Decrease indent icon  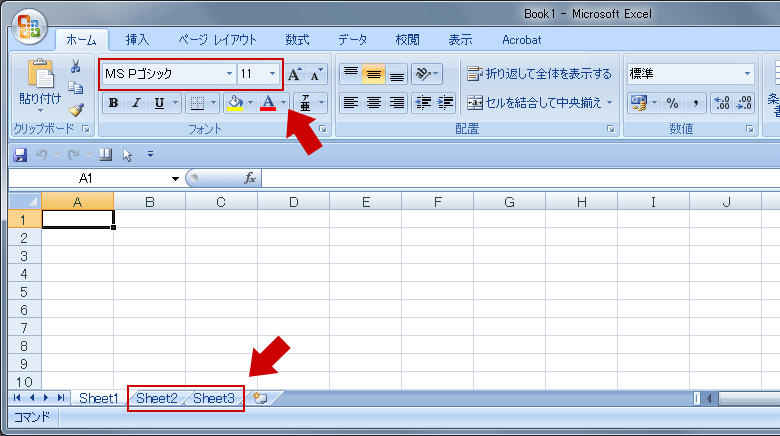click(x=423, y=103)
